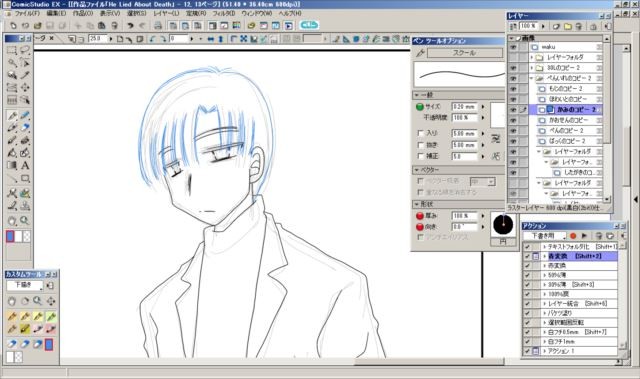The image size is (640, 379).
Task: Uncheck the バケツ塗り action
Action: [527, 313]
